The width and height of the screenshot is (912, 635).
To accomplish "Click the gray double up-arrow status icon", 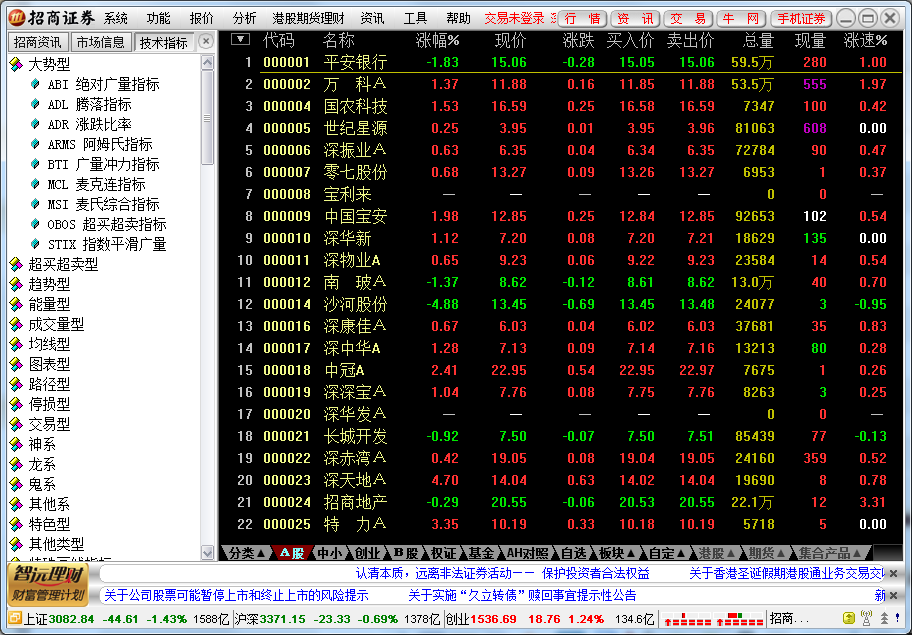I will (x=884, y=619).
